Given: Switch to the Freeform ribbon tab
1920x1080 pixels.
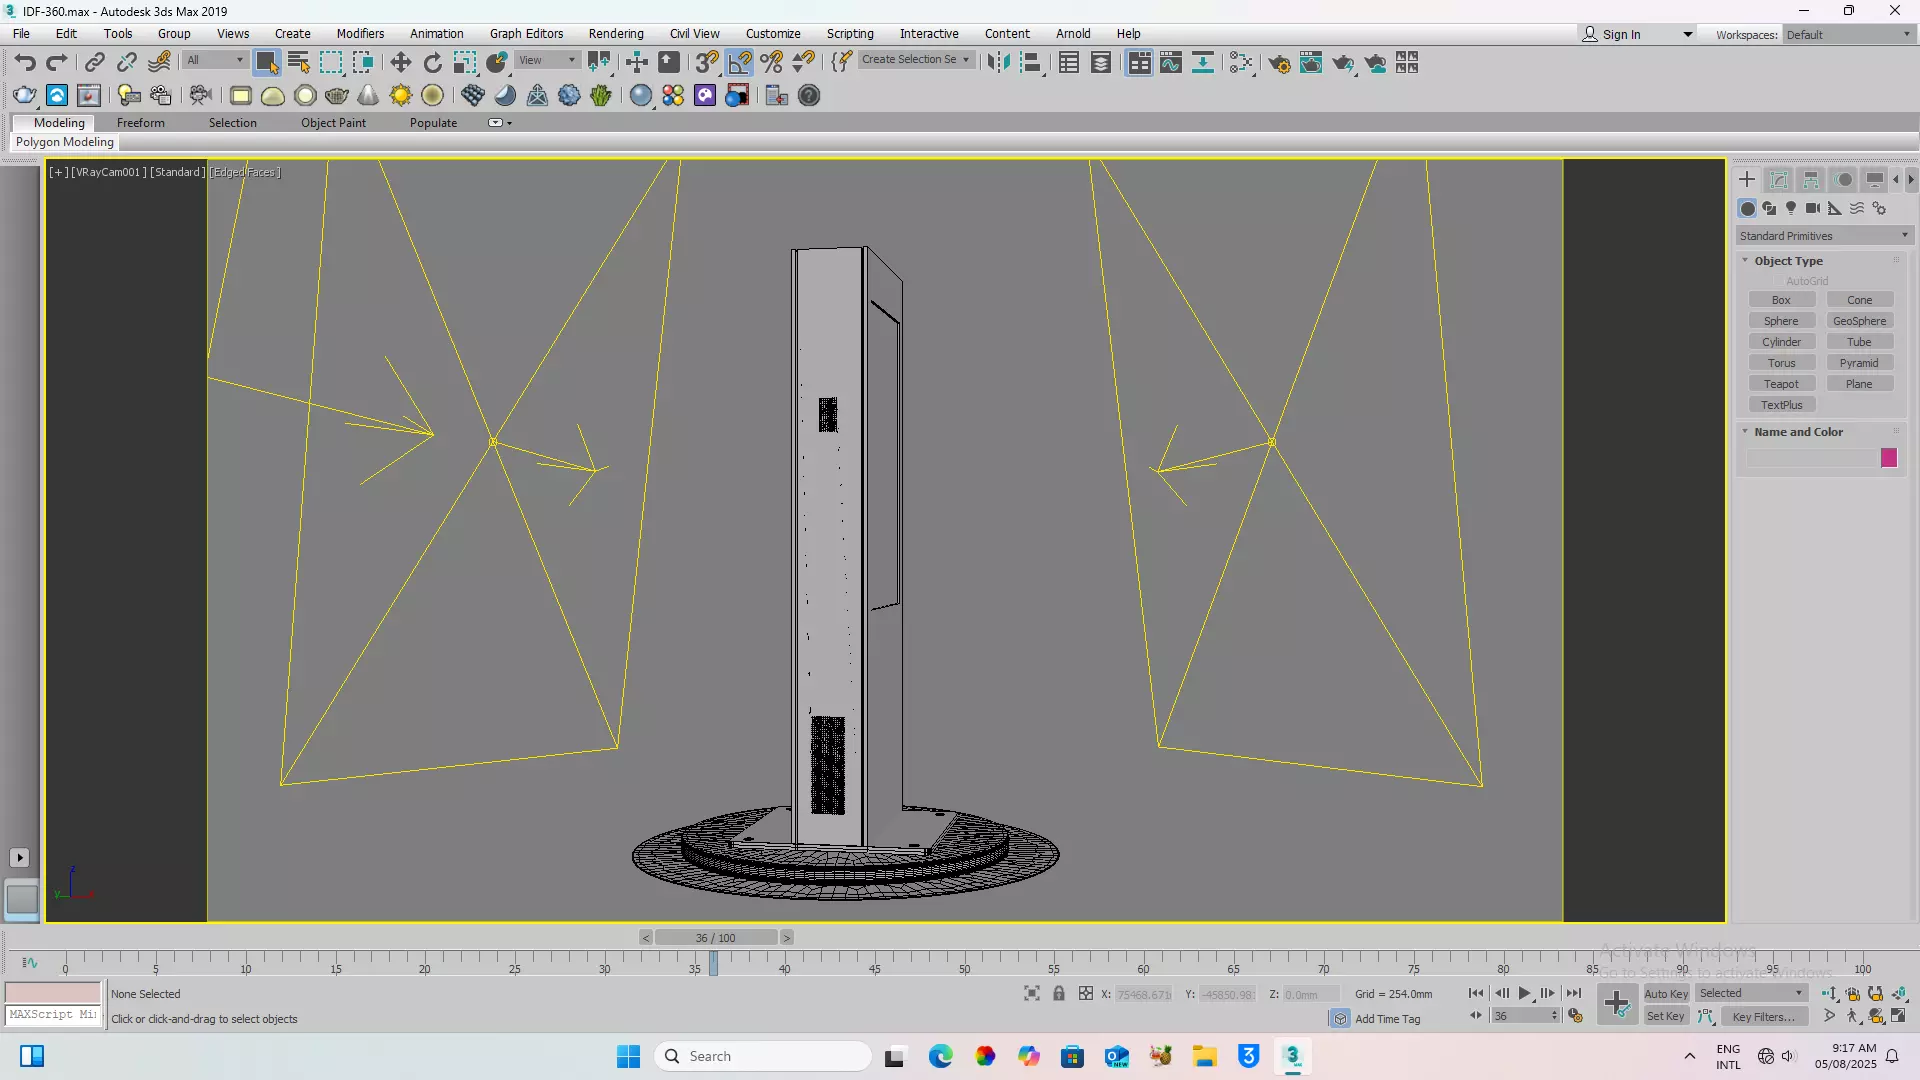Looking at the screenshot, I should 141,123.
